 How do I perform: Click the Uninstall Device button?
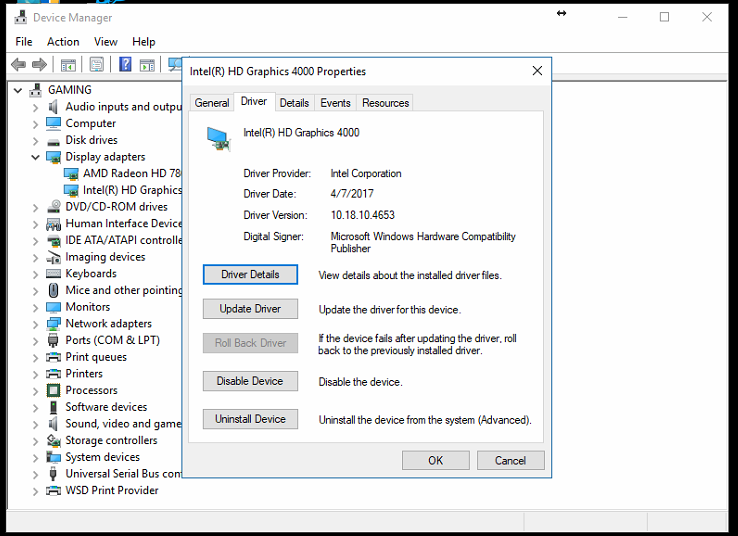pos(250,419)
